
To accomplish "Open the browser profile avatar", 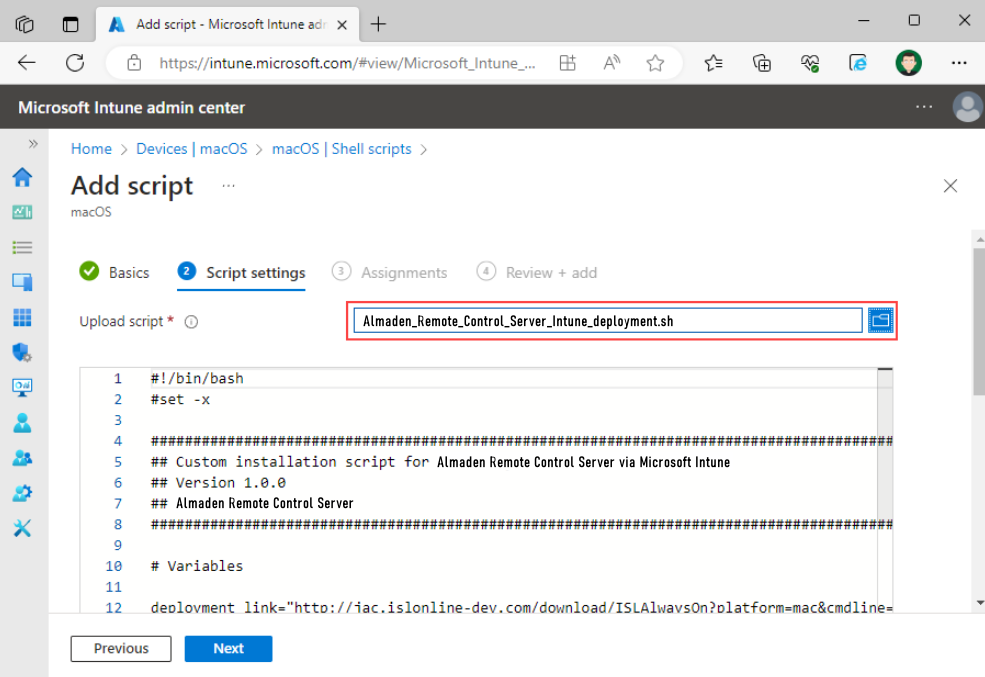I will coord(908,63).
